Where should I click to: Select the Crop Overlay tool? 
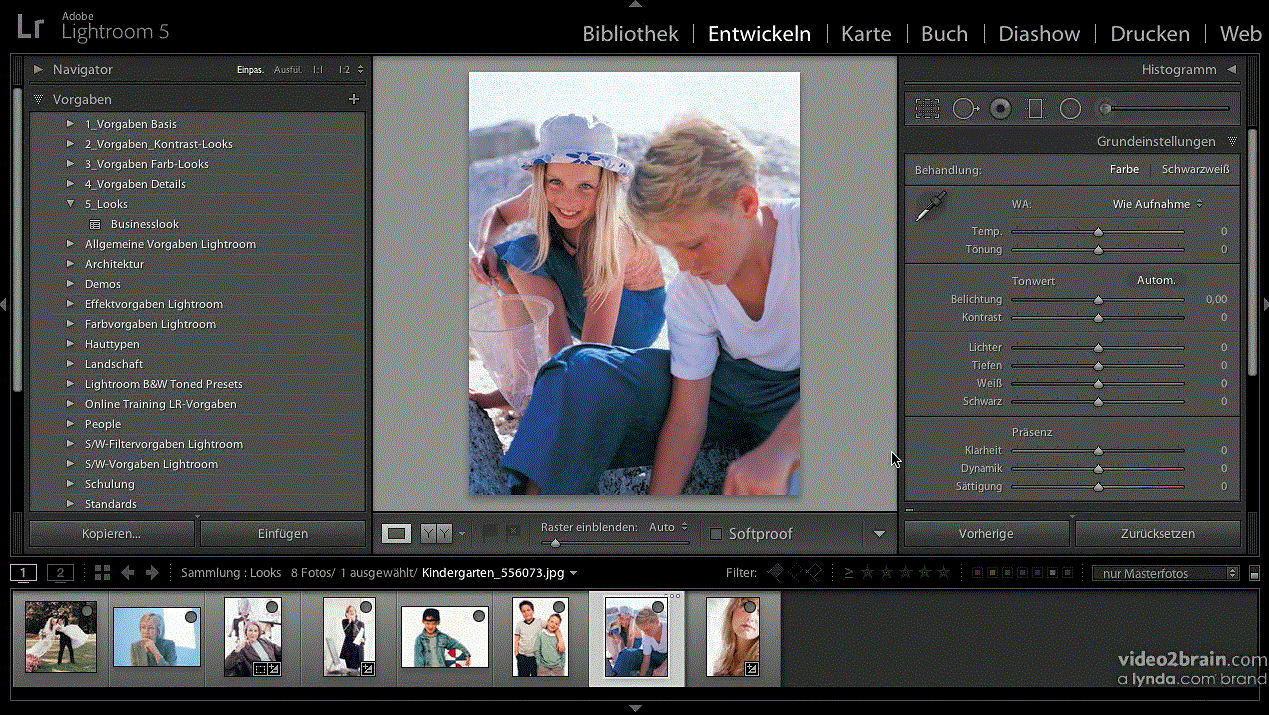pos(927,108)
